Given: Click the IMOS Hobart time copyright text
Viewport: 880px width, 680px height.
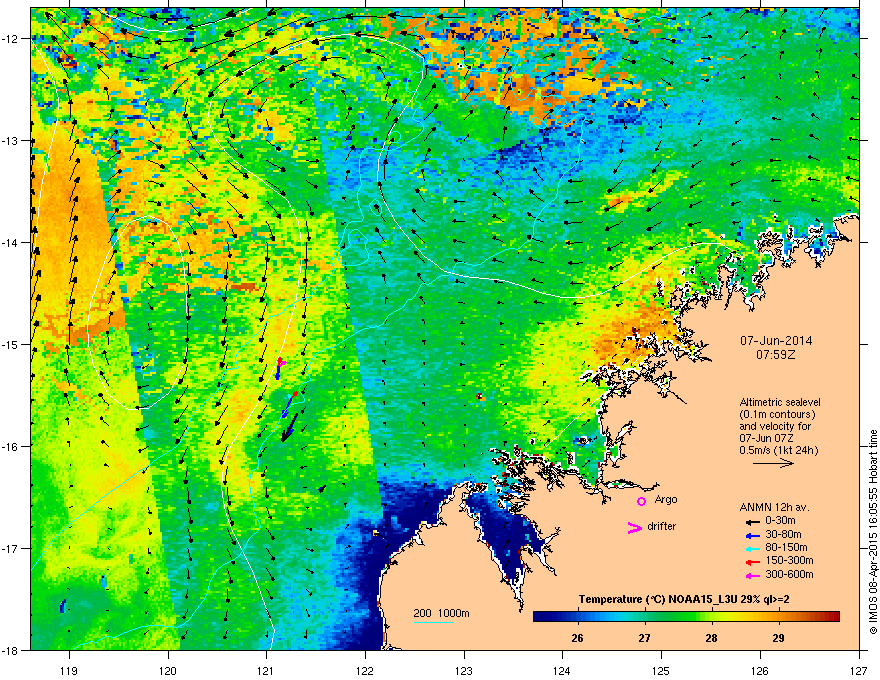Looking at the screenshot, I should 873,532.
